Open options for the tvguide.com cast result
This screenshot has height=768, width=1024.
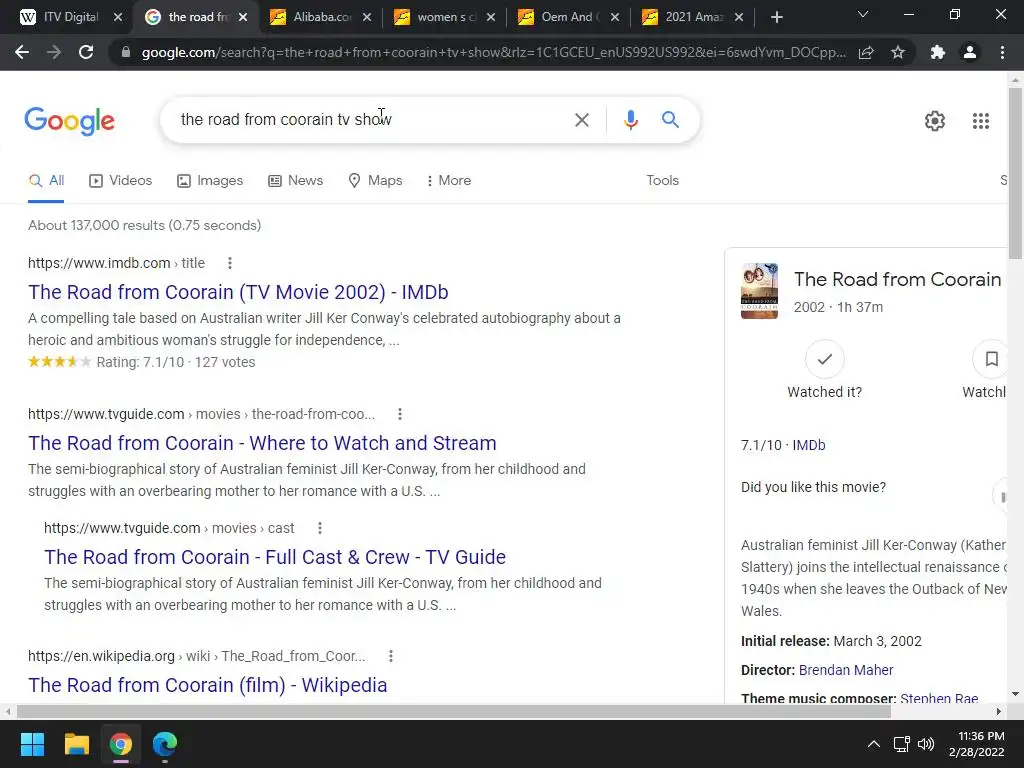coord(319,528)
